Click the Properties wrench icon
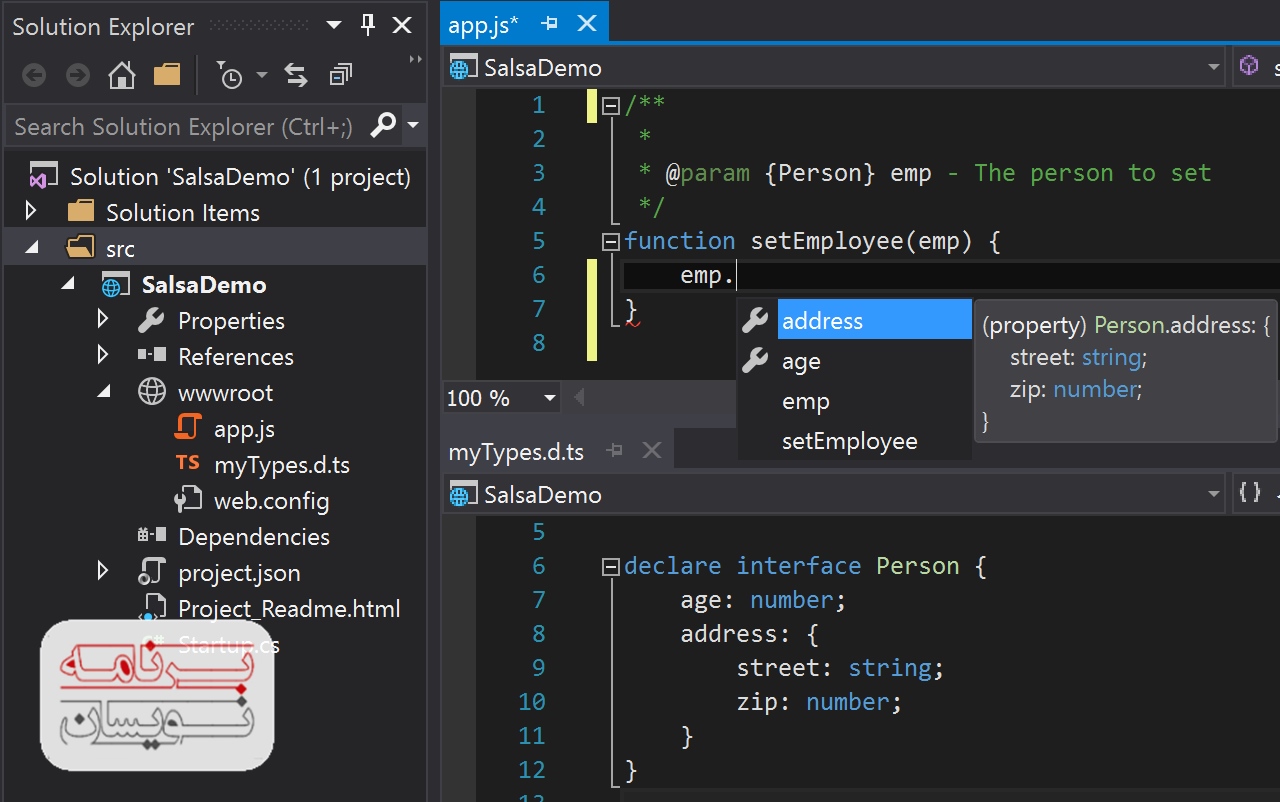1280x802 pixels. coord(151,320)
